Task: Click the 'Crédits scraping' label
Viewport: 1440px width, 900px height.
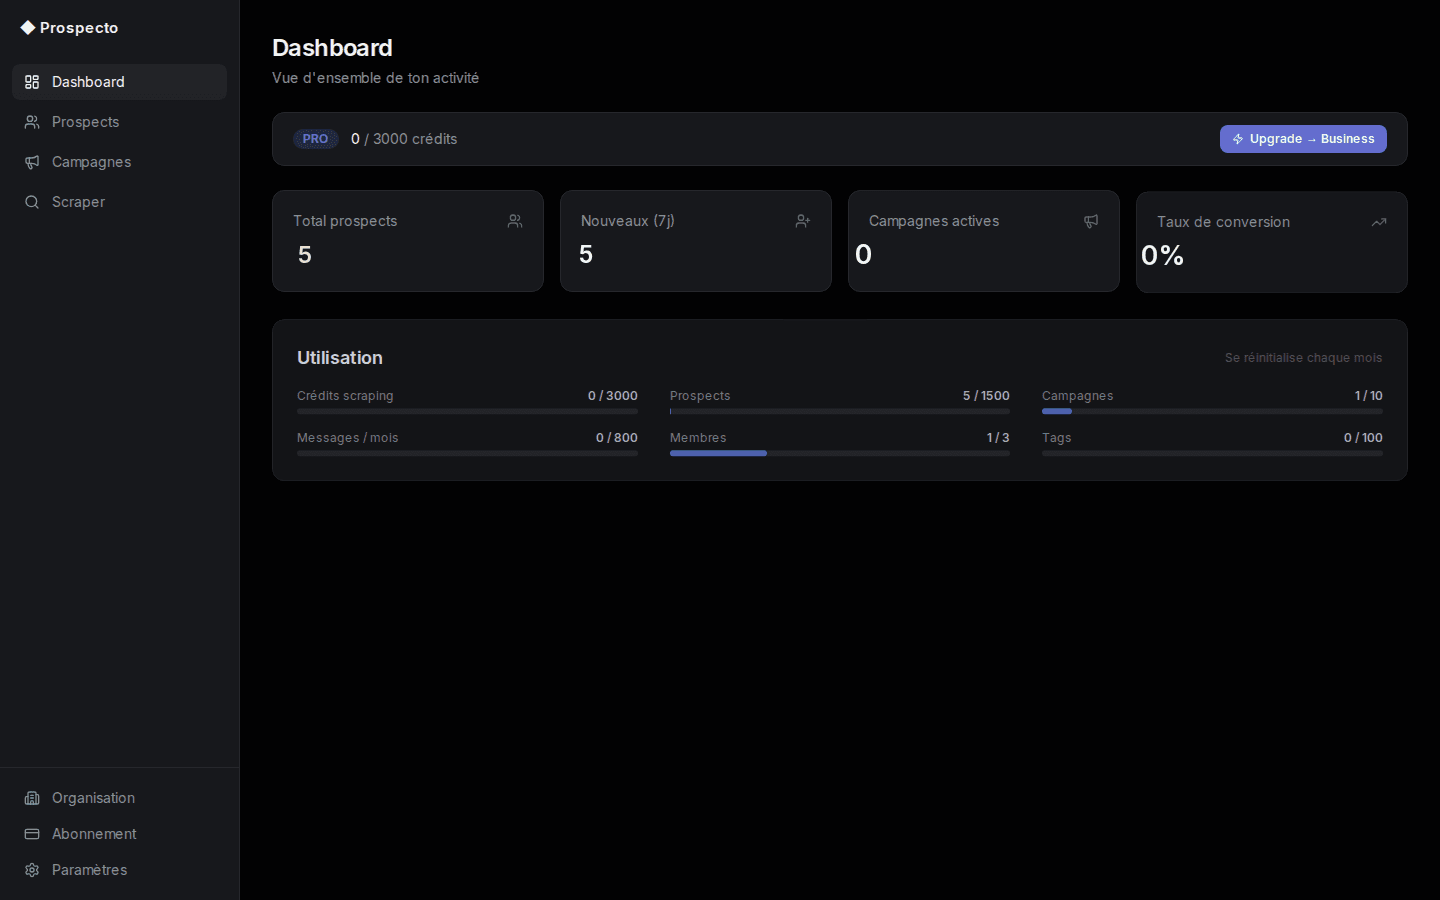Action: click(345, 396)
